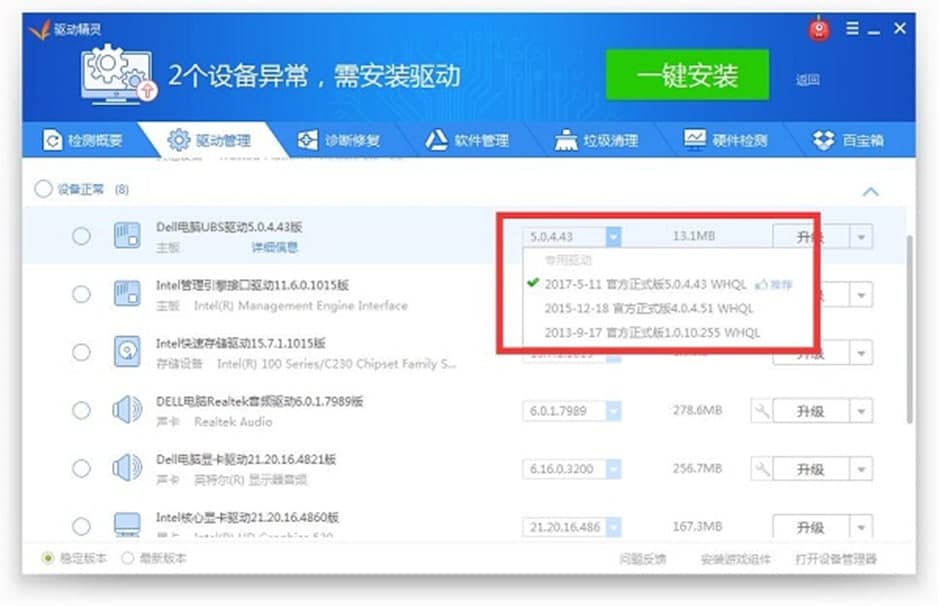Select the 最新版本 radio option

point(127,558)
